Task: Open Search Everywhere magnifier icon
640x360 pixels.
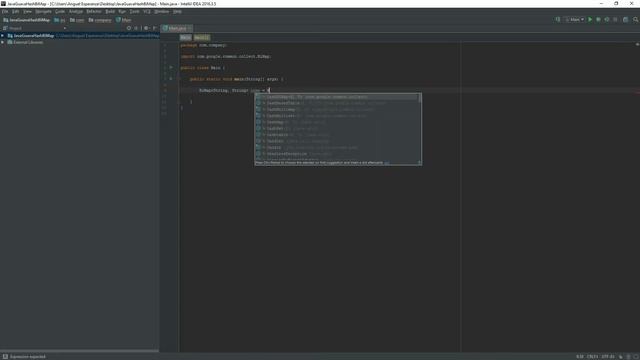Action: [636, 20]
